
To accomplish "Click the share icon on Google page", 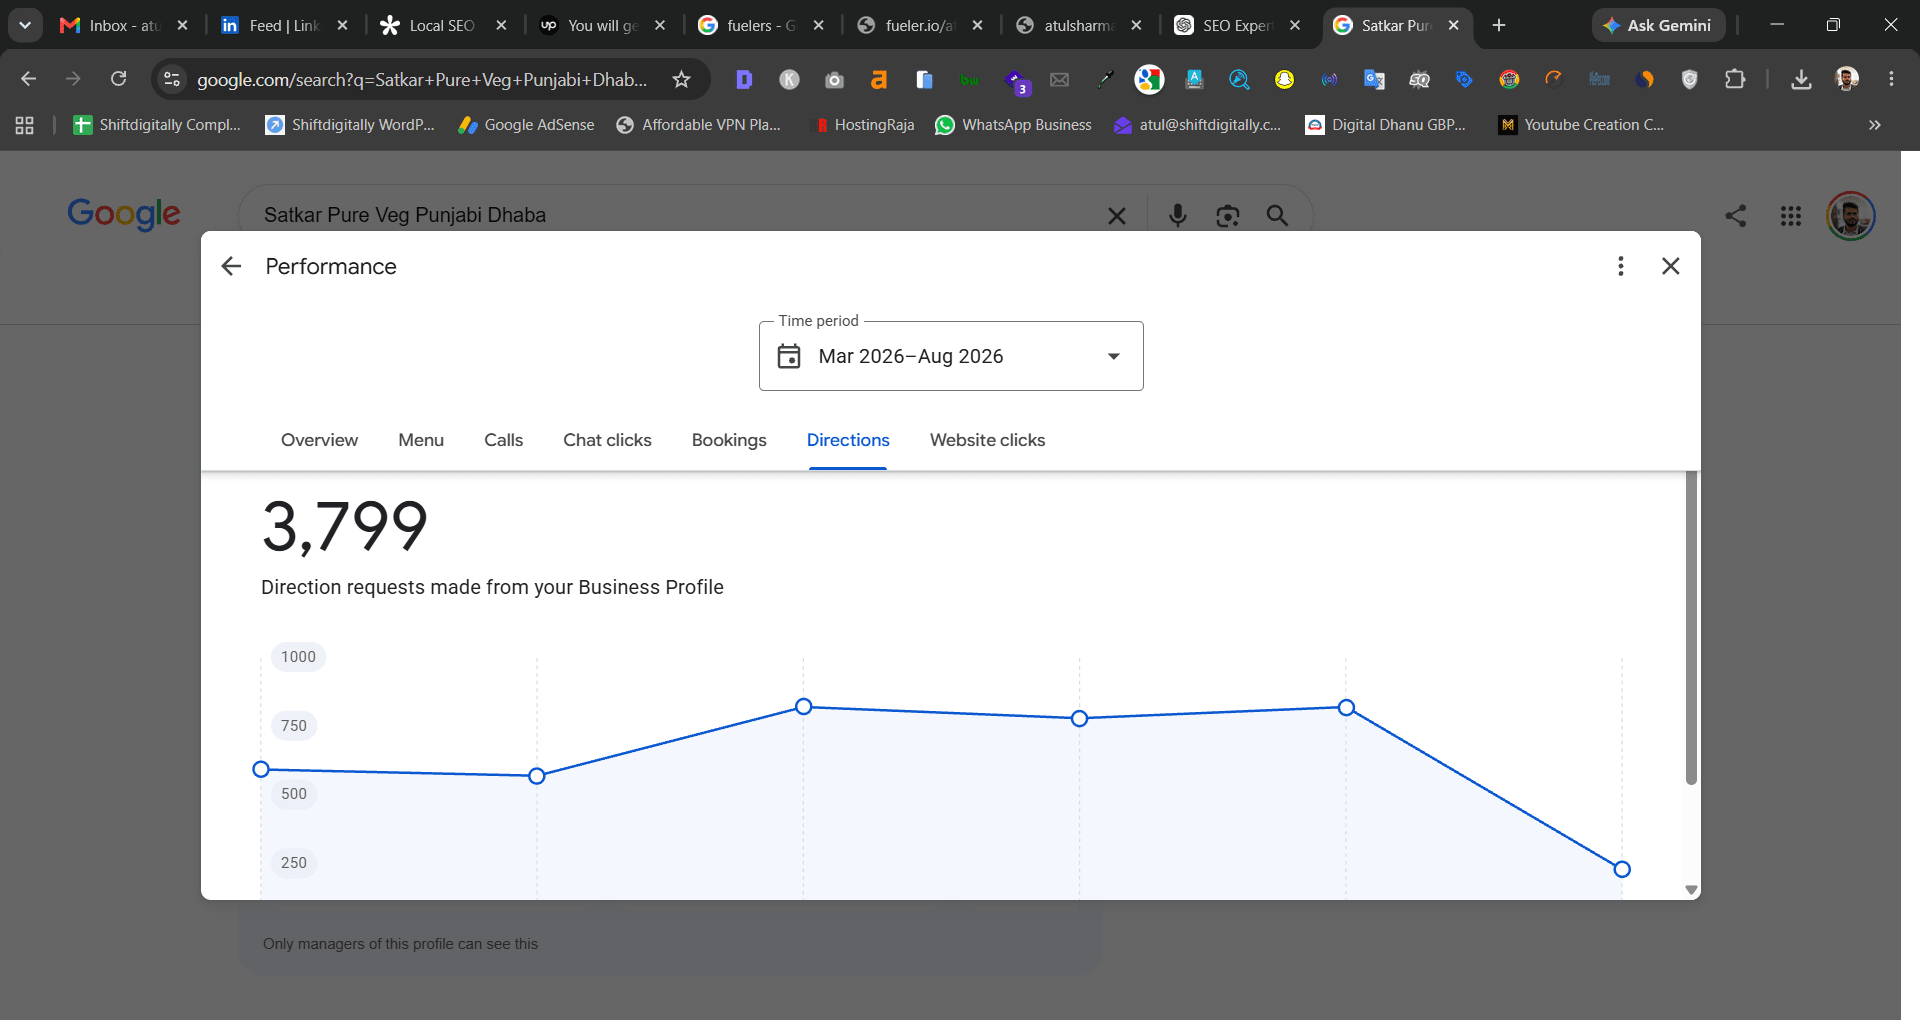I will (1736, 215).
